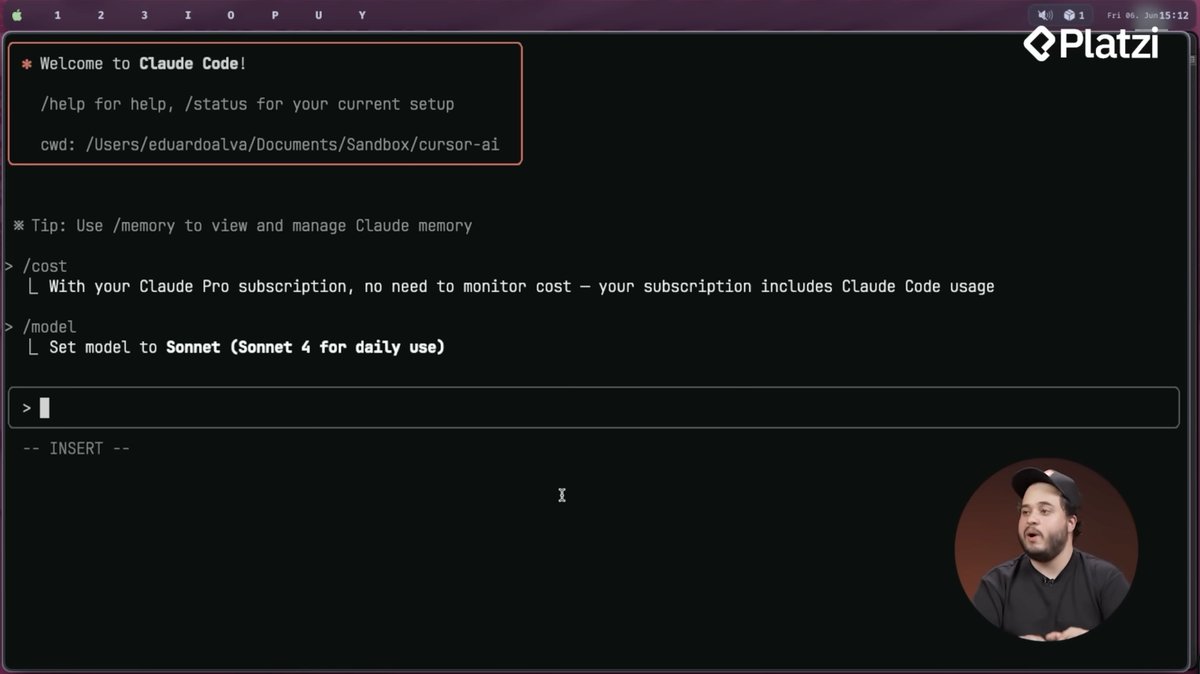The height and width of the screenshot is (674, 1200).
Task: Click the presenter webcam circle
Action: (x=1046, y=549)
